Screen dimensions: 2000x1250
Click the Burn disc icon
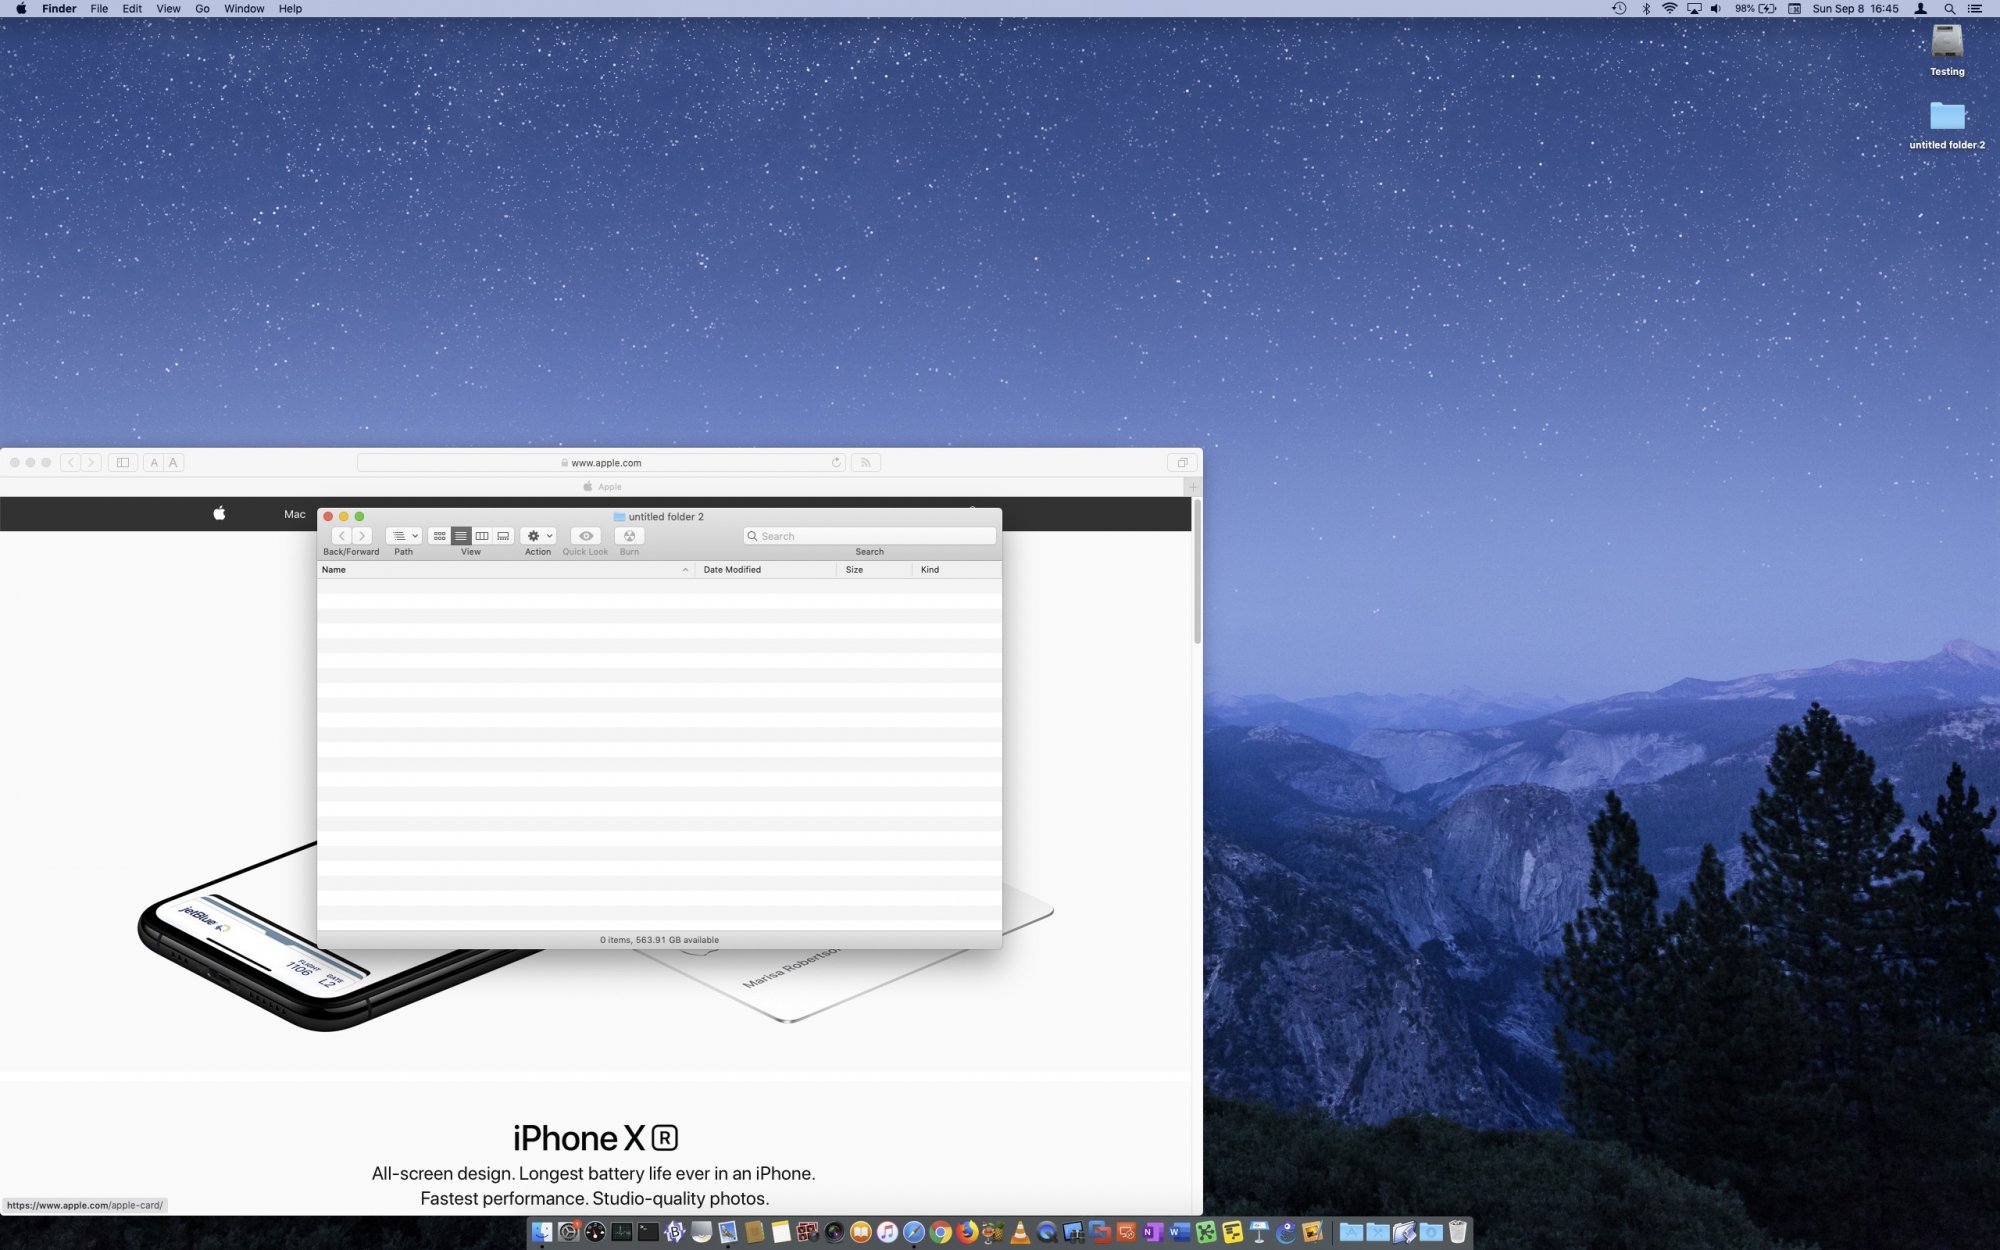tap(629, 536)
